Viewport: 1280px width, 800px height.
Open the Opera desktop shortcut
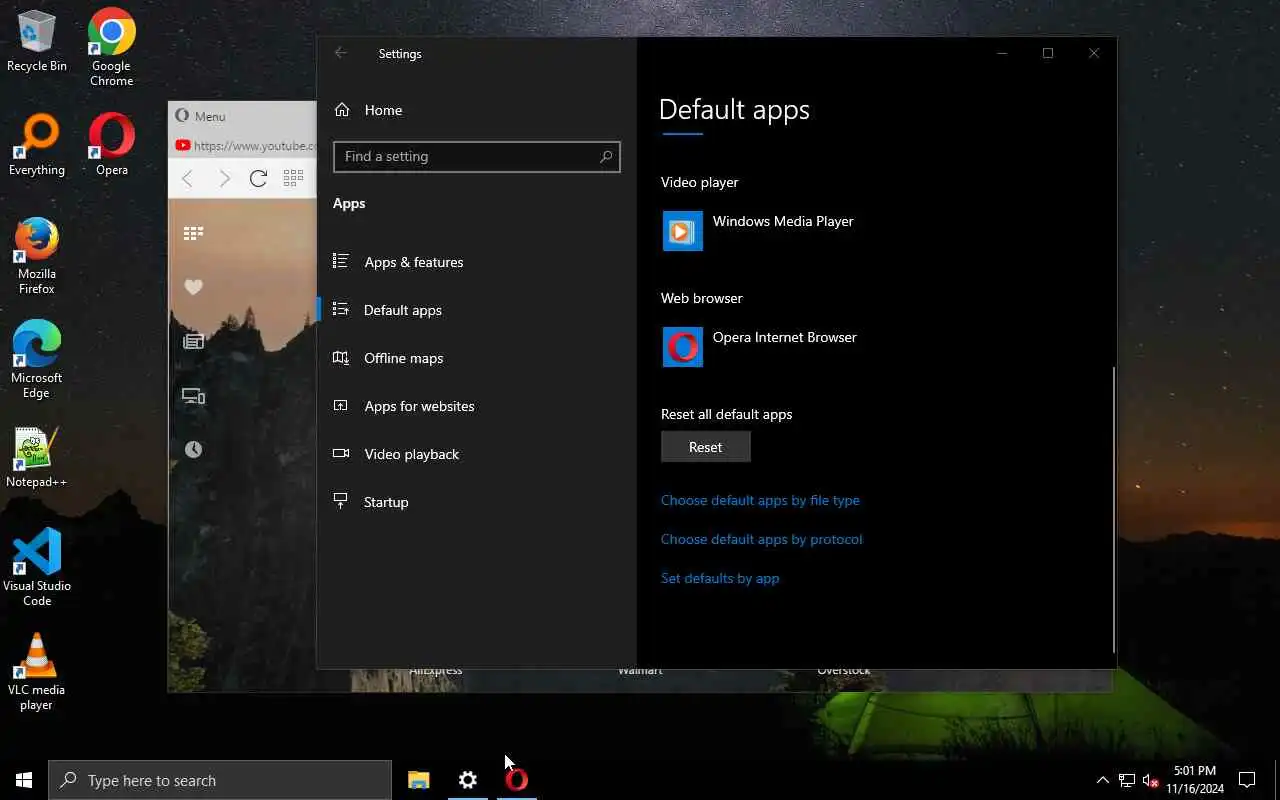(111, 146)
